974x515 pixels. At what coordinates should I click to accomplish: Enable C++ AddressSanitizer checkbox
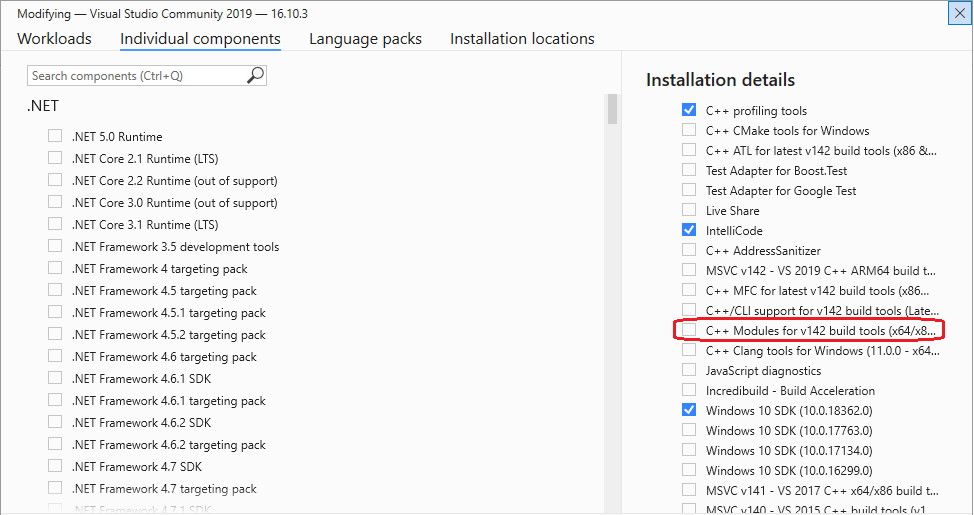pos(689,250)
